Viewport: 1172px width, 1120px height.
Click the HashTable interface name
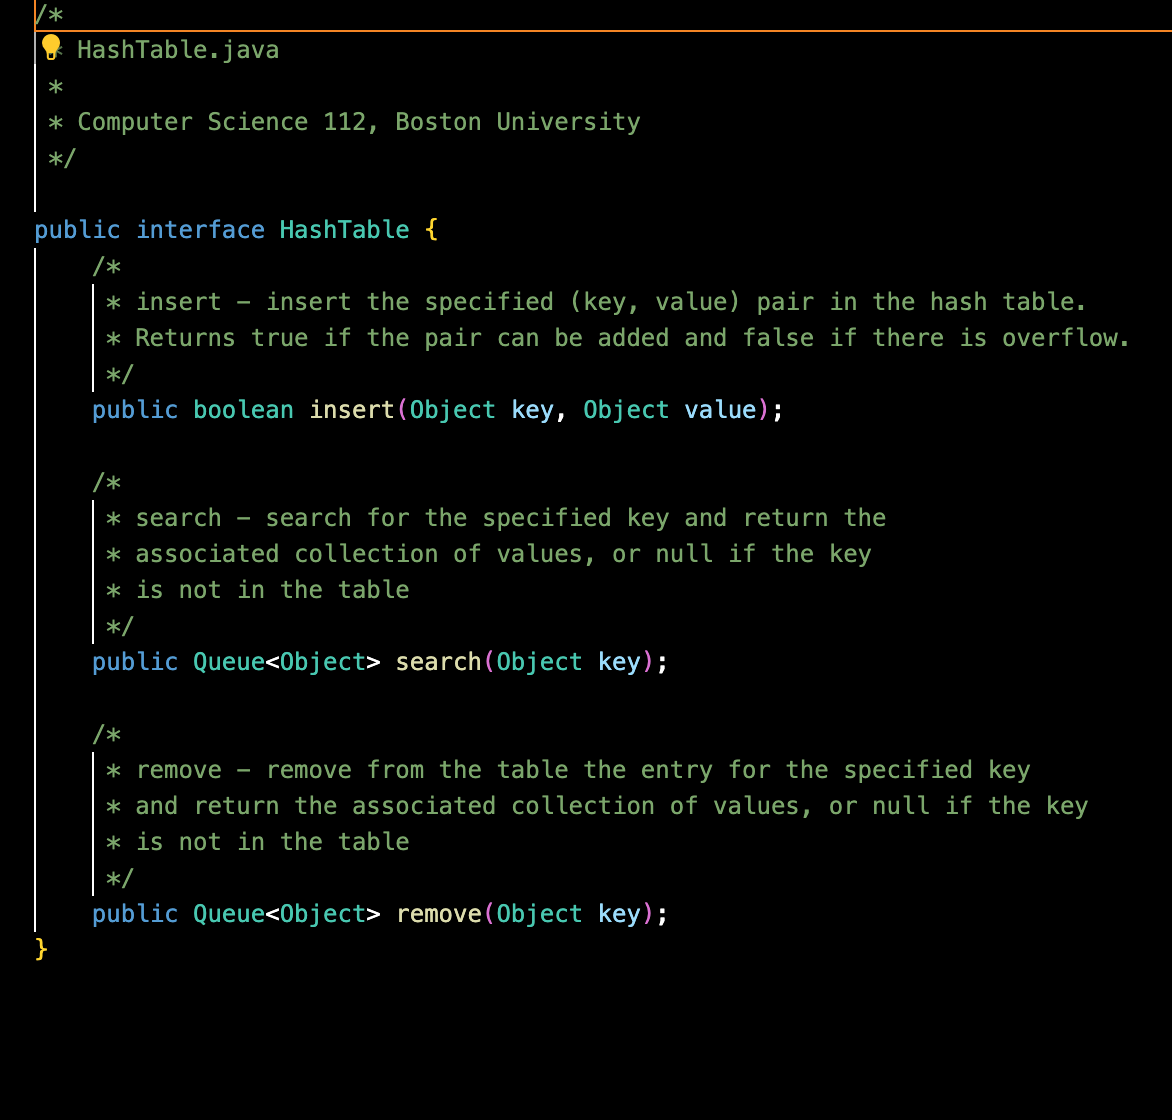[343, 229]
